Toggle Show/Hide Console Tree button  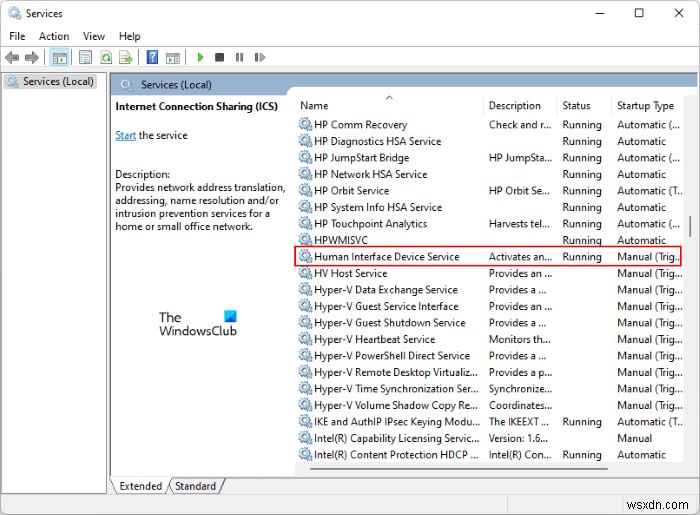point(59,58)
